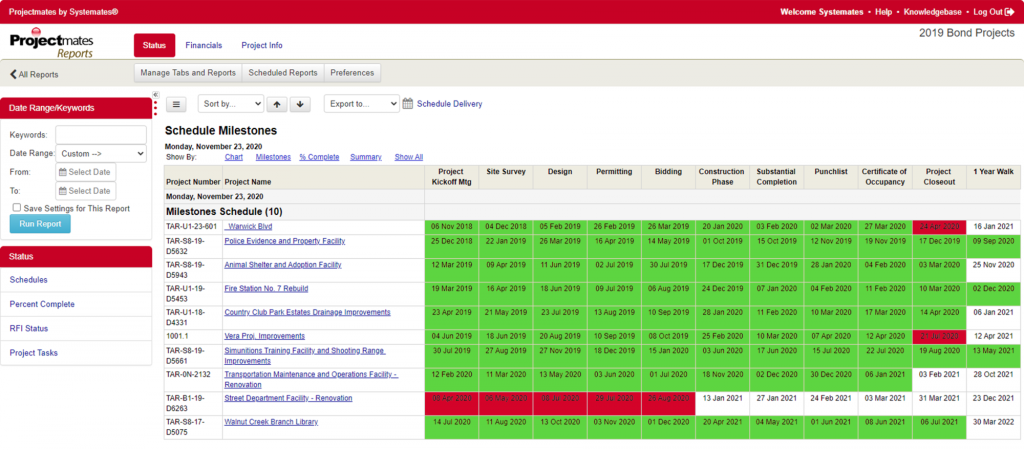Click the Project Kickoff Mtg column header

click(452, 177)
